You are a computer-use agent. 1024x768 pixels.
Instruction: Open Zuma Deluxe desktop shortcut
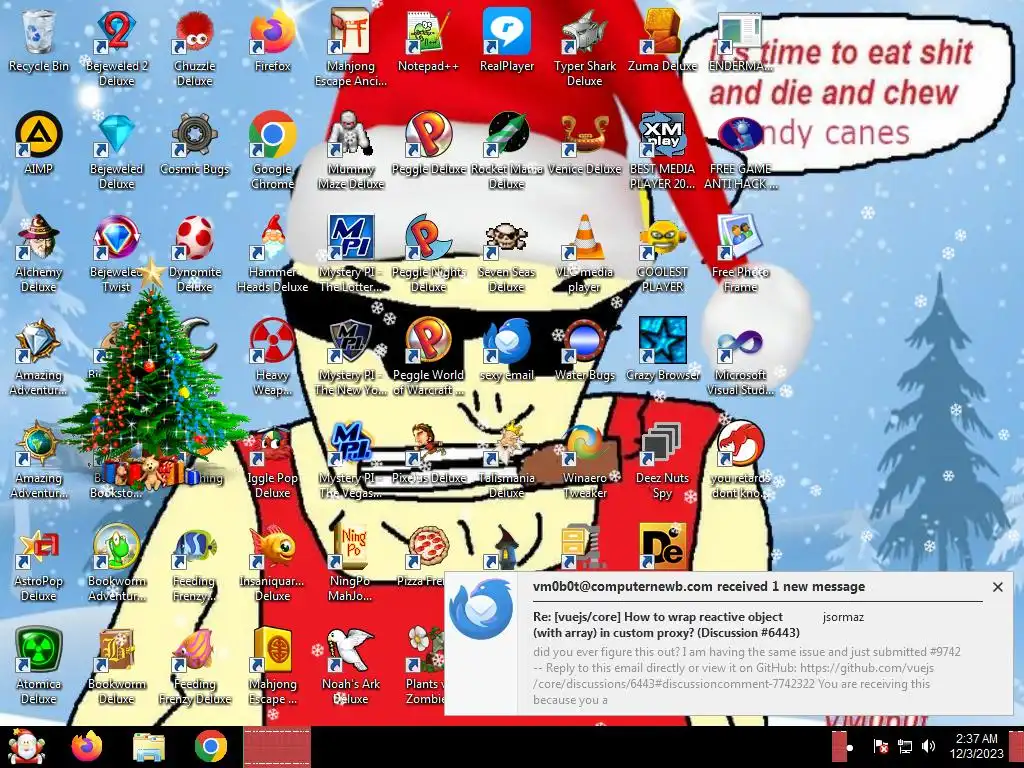point(662,40)
